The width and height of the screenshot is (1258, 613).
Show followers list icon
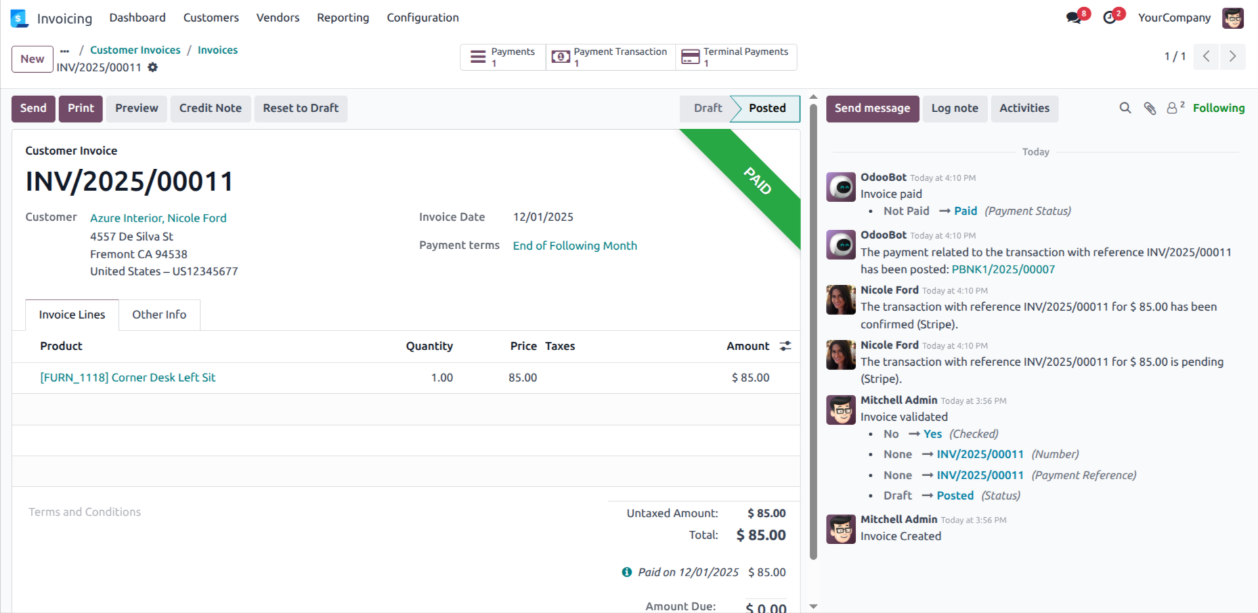pyautogui.click(x=1174, y=108)
